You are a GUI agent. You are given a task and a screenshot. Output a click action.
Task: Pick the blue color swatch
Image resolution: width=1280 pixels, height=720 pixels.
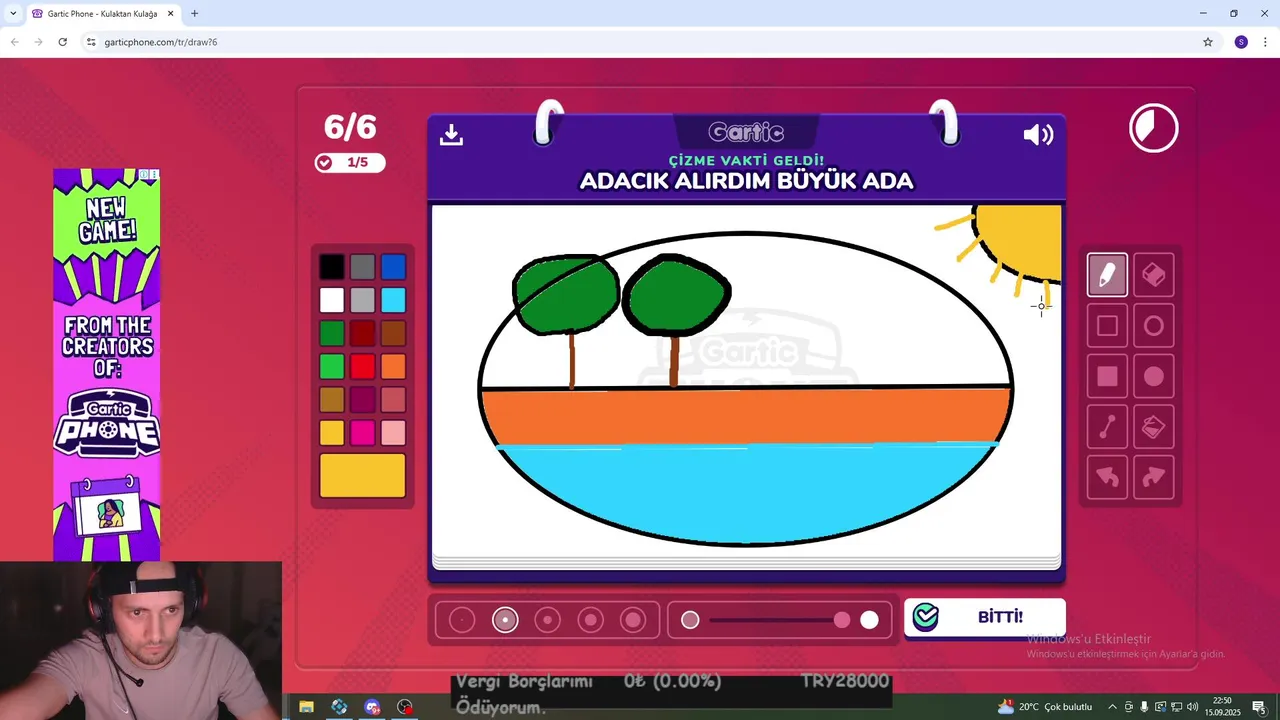(x=393, y=267)
